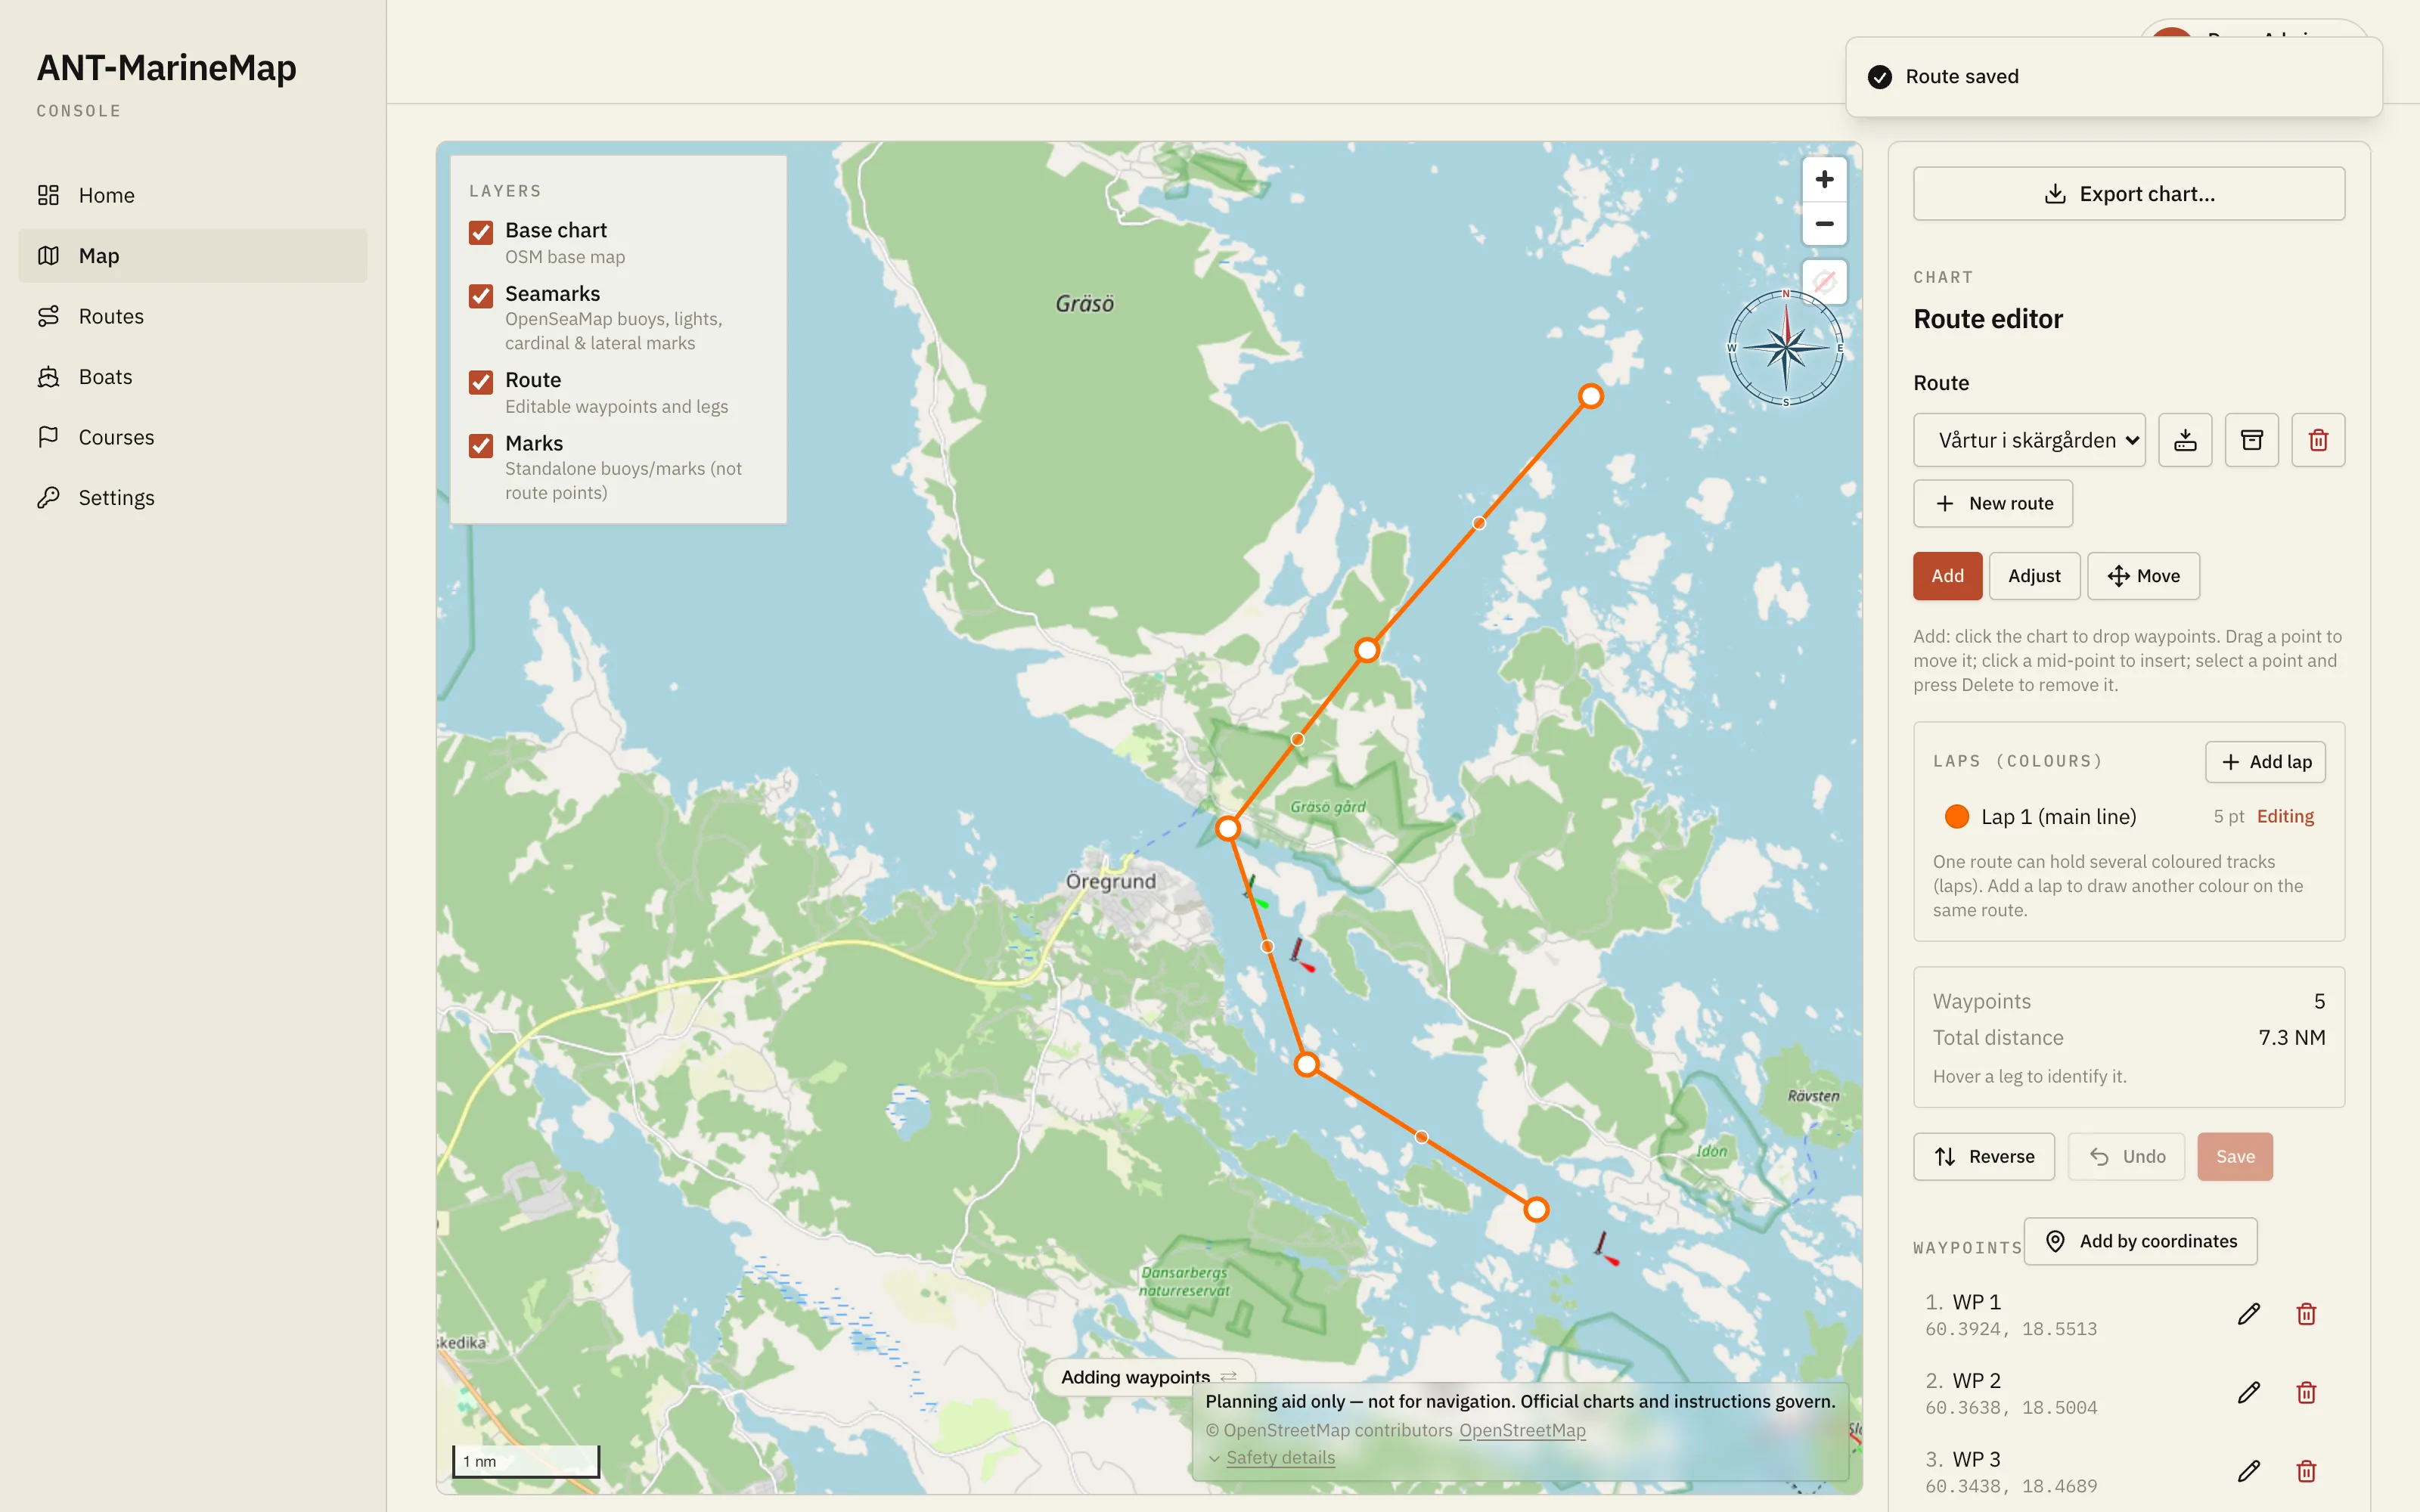This screenshot has width=2420, height=1512.
Task: Select Add waypoint mode
Action: (1947, 576)
